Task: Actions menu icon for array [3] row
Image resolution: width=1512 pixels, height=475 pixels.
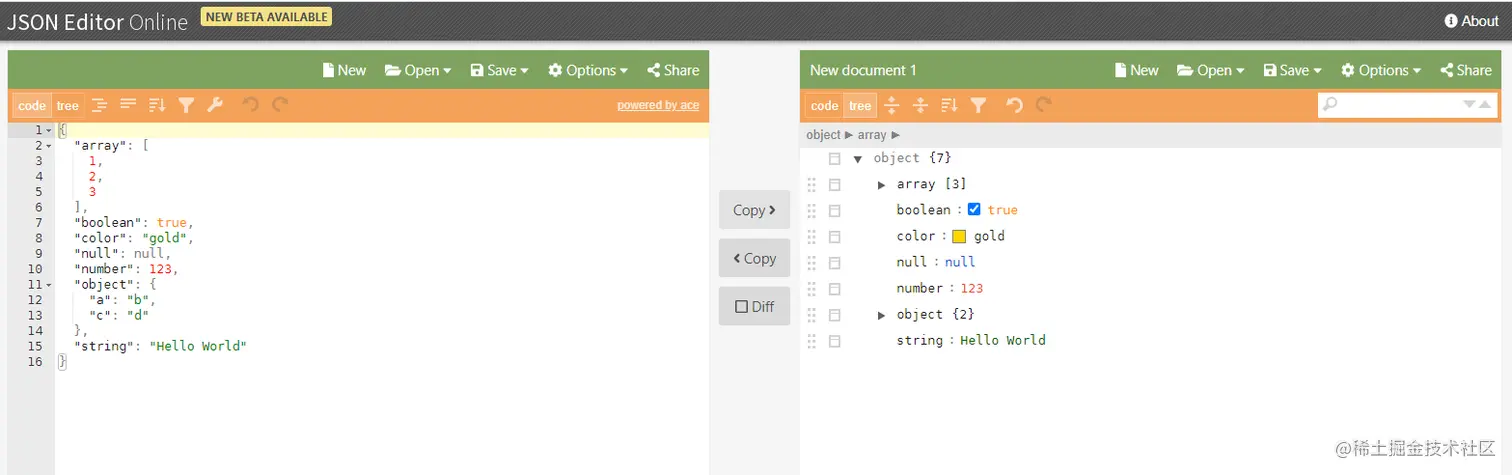Action: (x=834, y=185)
